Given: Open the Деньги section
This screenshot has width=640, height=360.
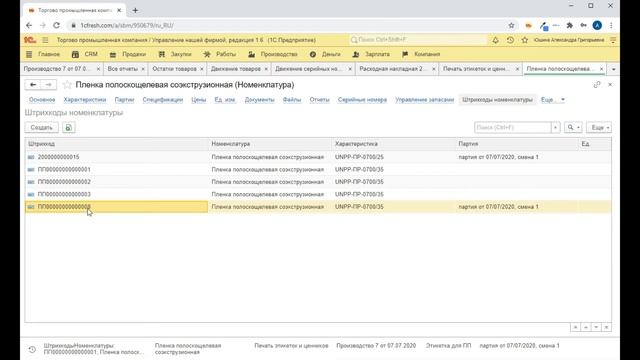Looking at the screenshot, I should (x=325, y=54).
